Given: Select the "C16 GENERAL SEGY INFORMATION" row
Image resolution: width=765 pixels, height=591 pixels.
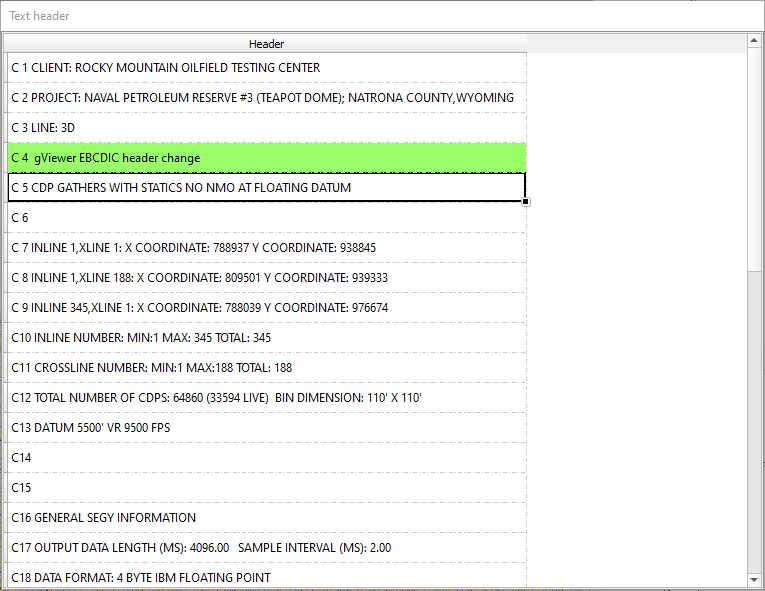Looking at the screenshot, I should point(267,518).
